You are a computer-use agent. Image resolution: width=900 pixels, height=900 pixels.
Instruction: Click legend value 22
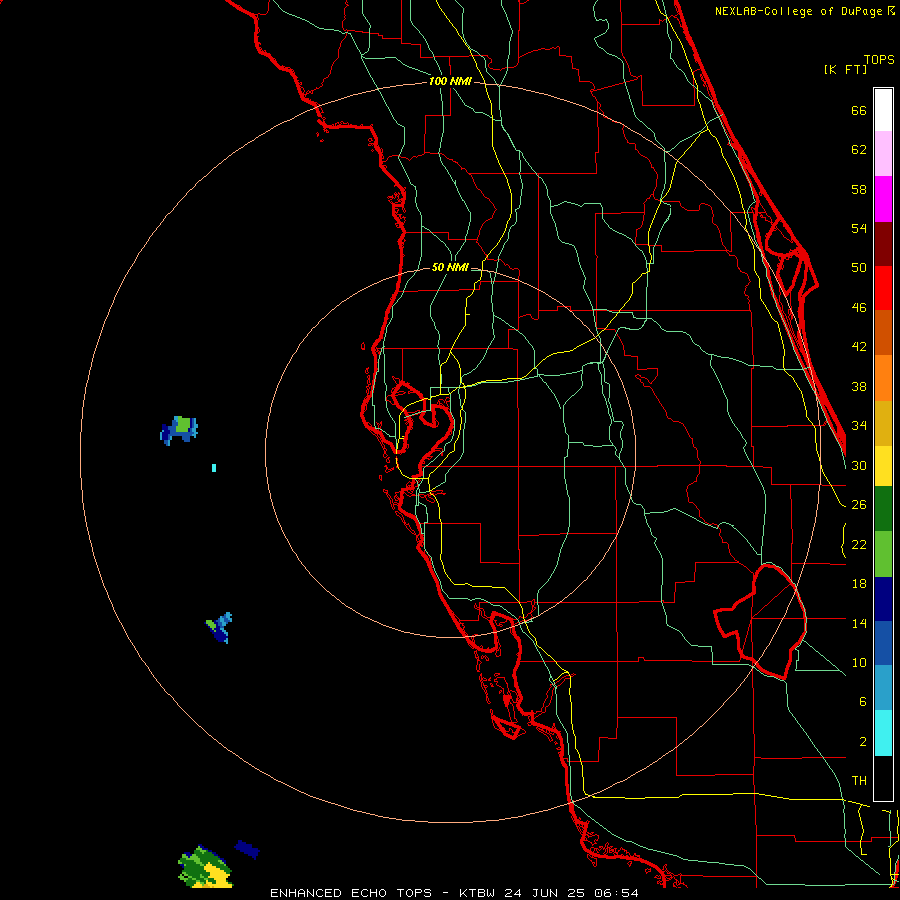[859, 545]
